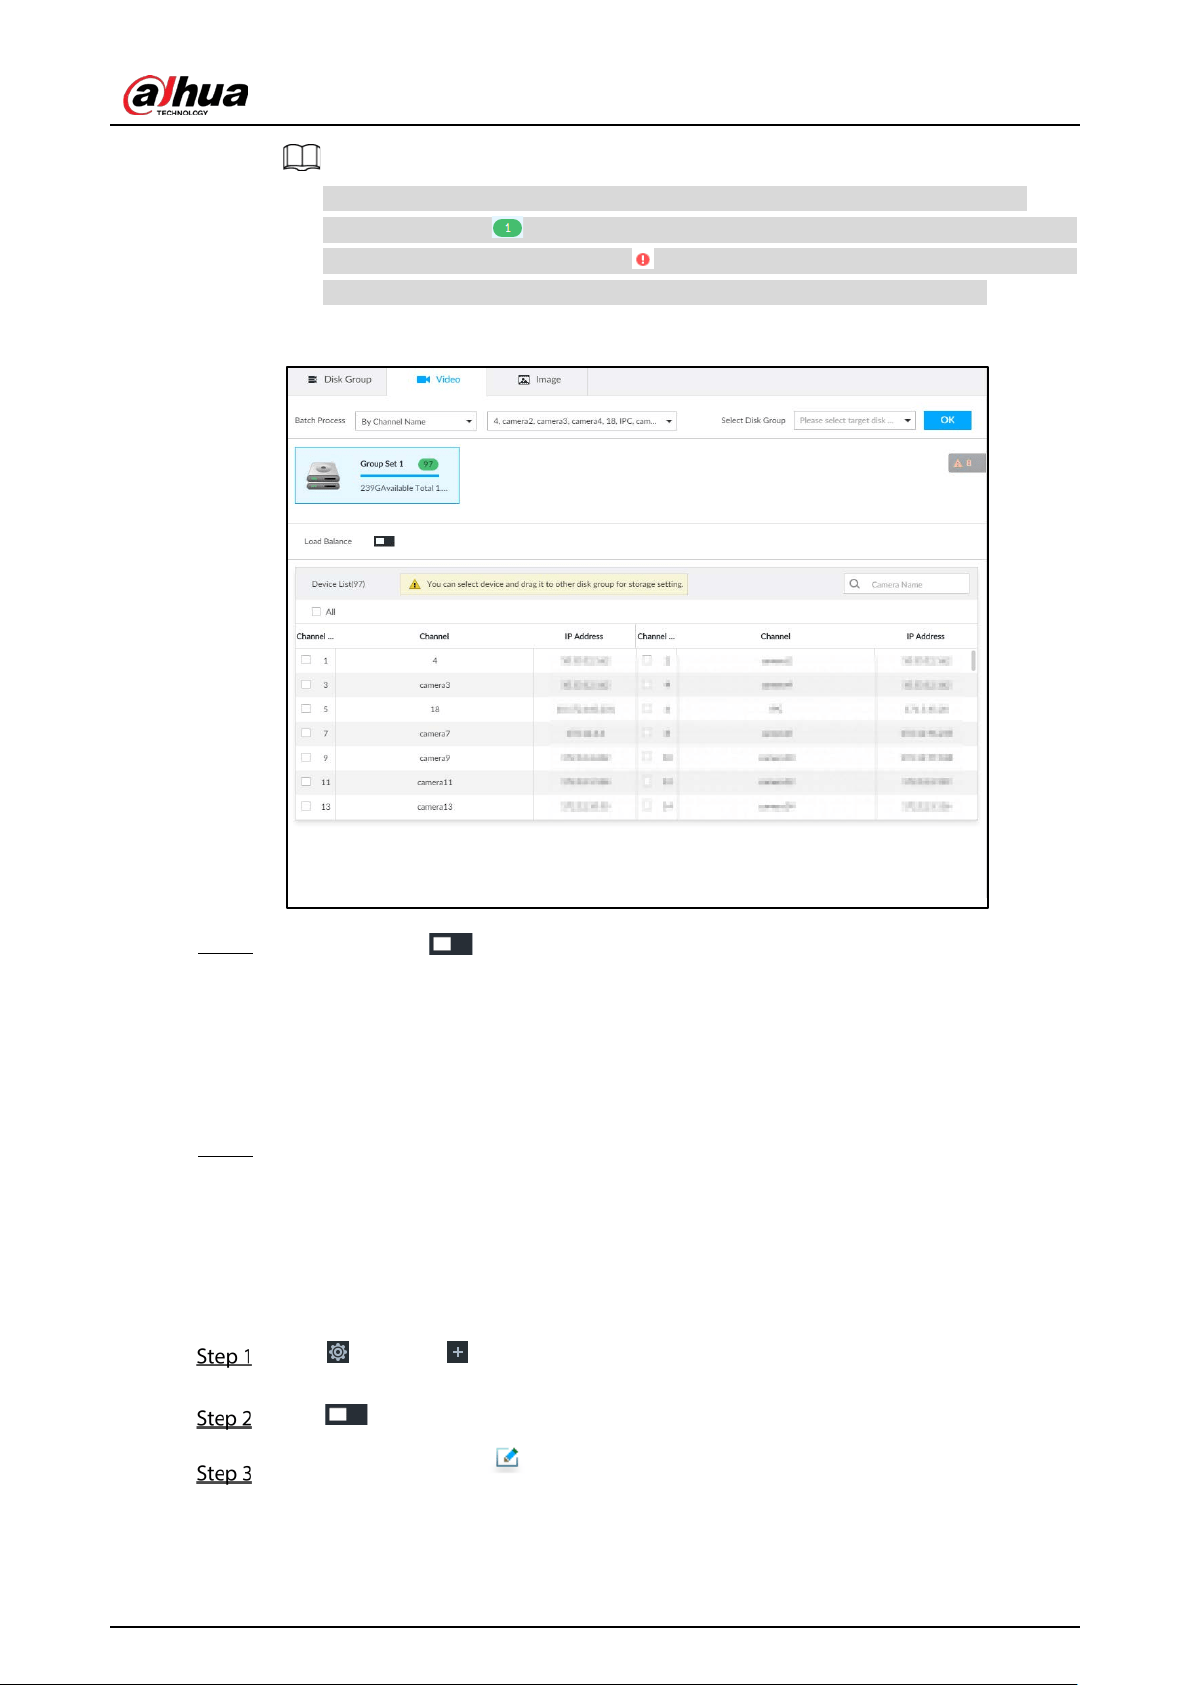Click the camera9 channel name
Image resolution: width=1192 pixels, height=1685 pixels.
click(435, 758)
